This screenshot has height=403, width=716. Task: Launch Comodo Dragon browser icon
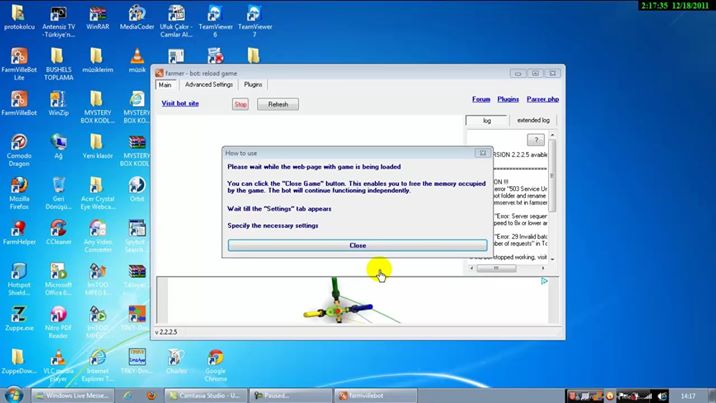[19, 150]
